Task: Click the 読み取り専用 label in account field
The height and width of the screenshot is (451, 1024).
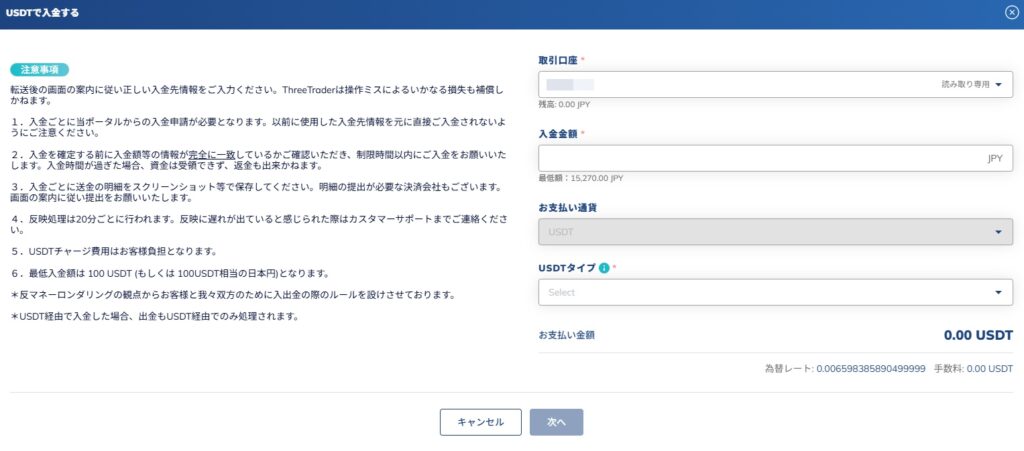Action: point(964,85)
